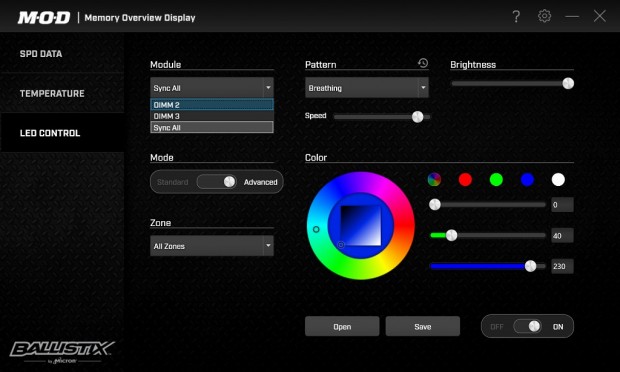Toggle Standard/Advanced mode switch

point(217,182)
